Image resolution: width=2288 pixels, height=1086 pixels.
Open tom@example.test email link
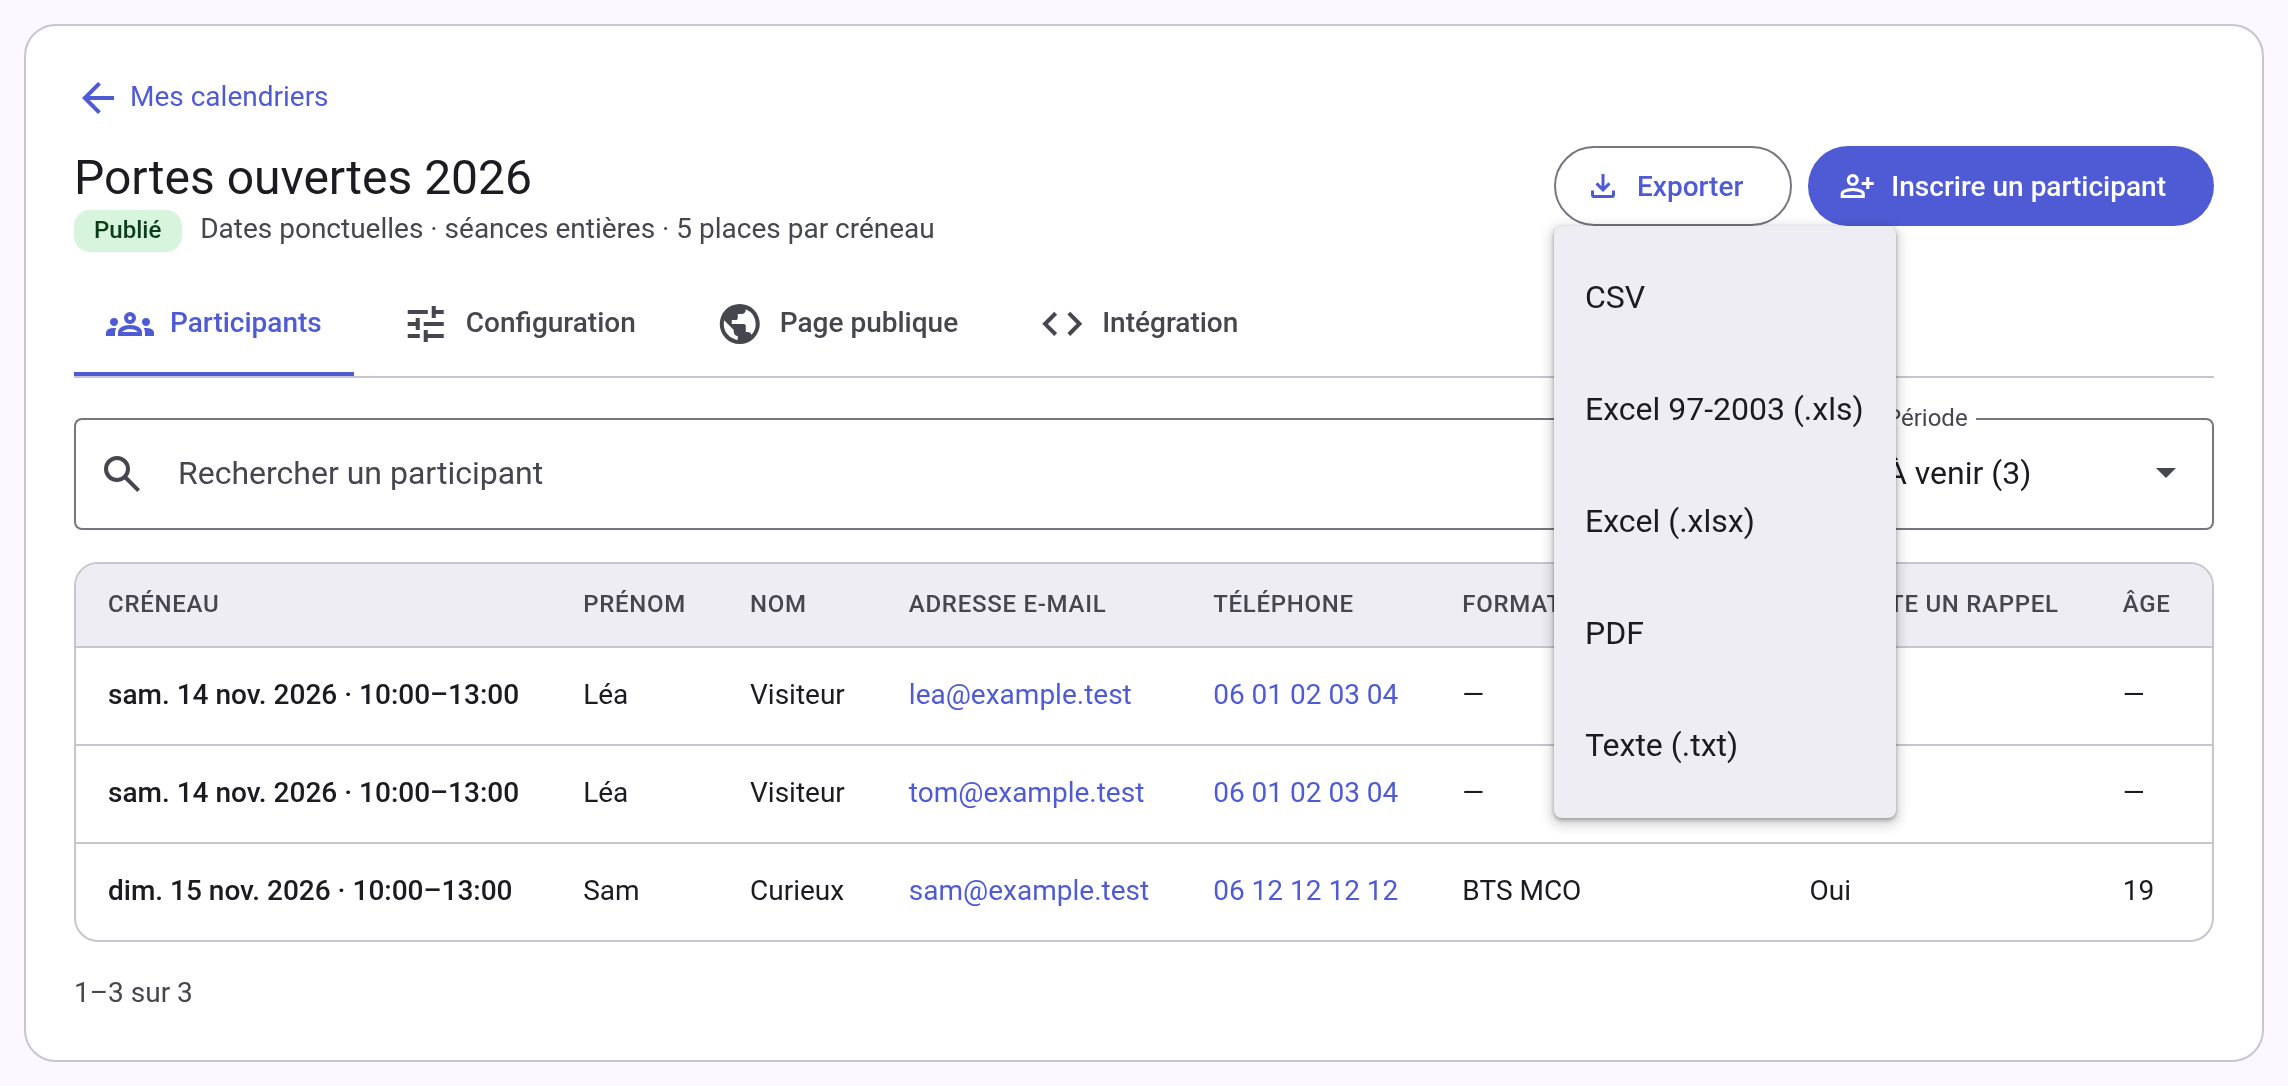pos(1025,793)
